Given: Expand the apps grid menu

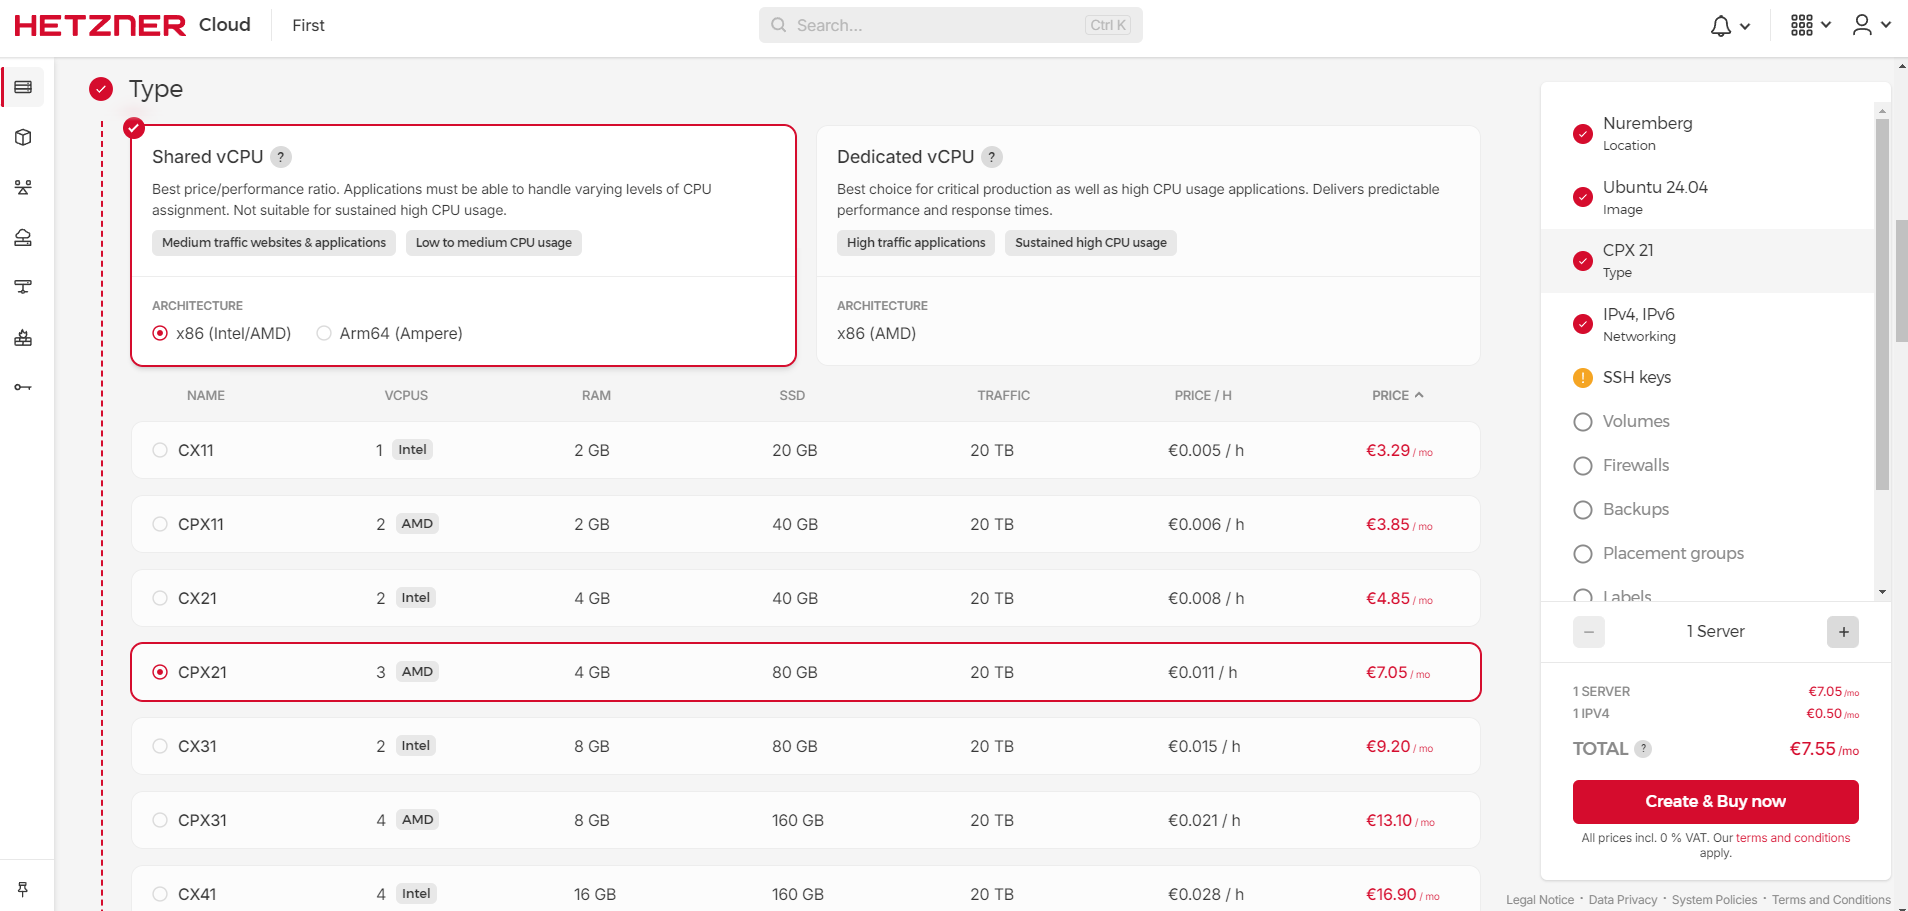Looking at the screenshot, I should point(1810,26).
